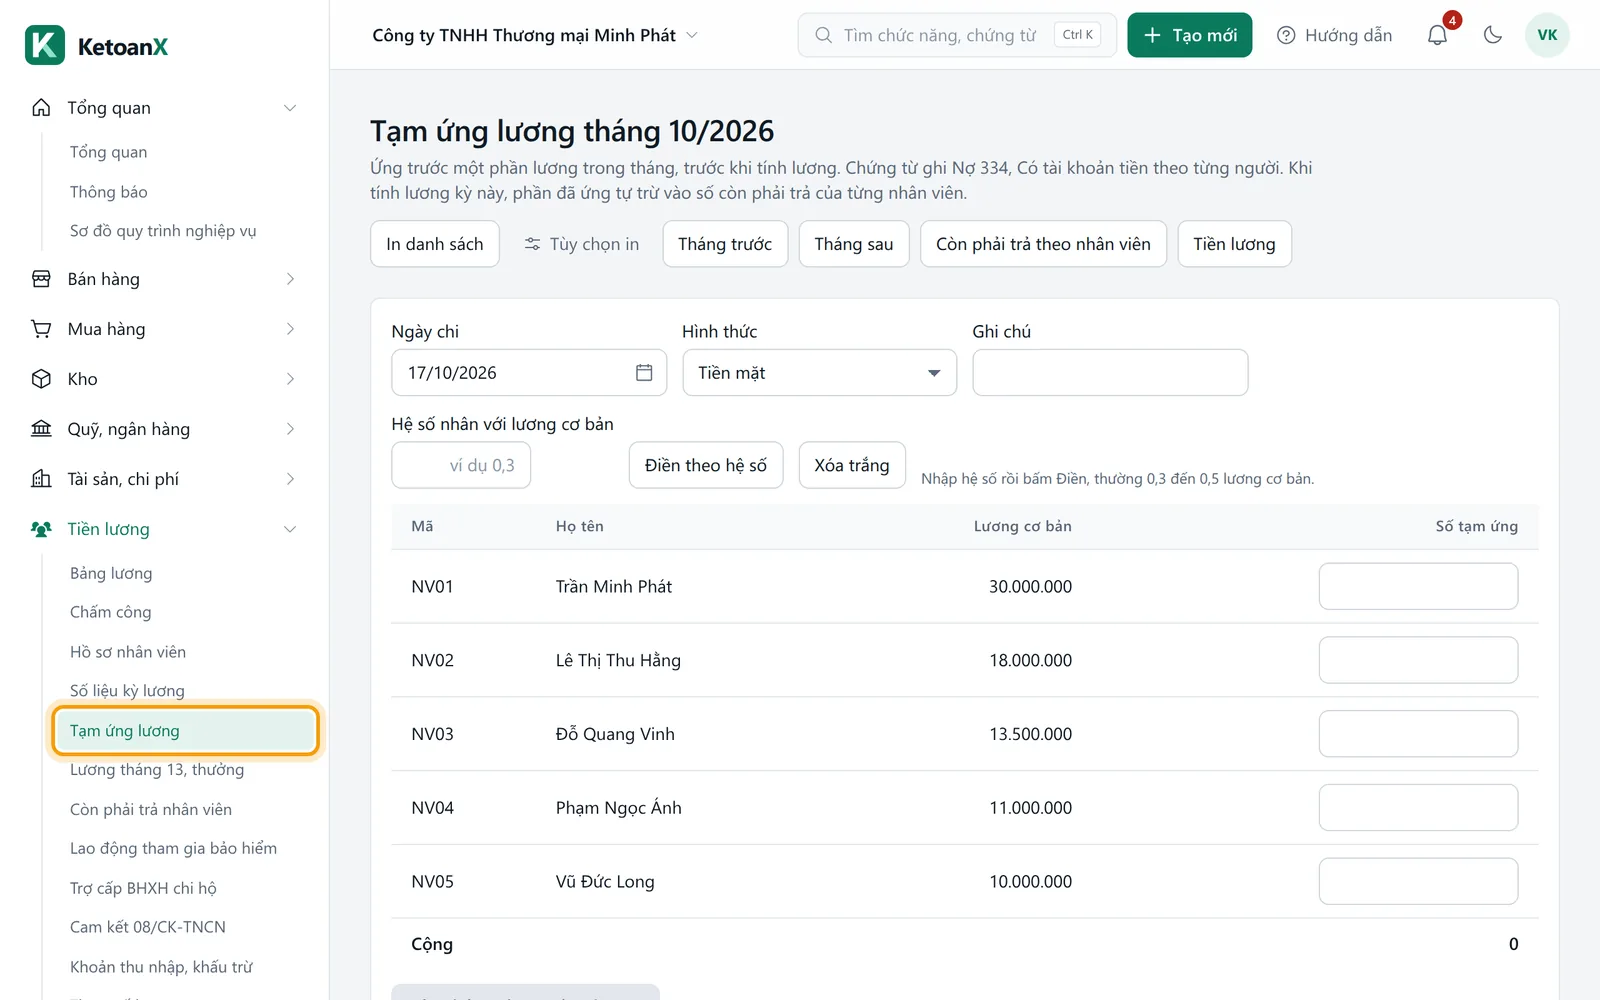1600x1000 pixels.
Task: Select Tạm ứng lương menu item
Action: [186, 730]
